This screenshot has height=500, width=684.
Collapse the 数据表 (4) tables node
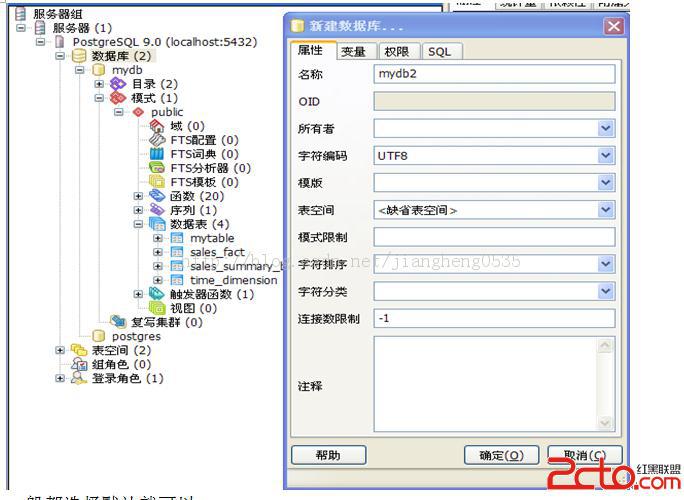138,224
